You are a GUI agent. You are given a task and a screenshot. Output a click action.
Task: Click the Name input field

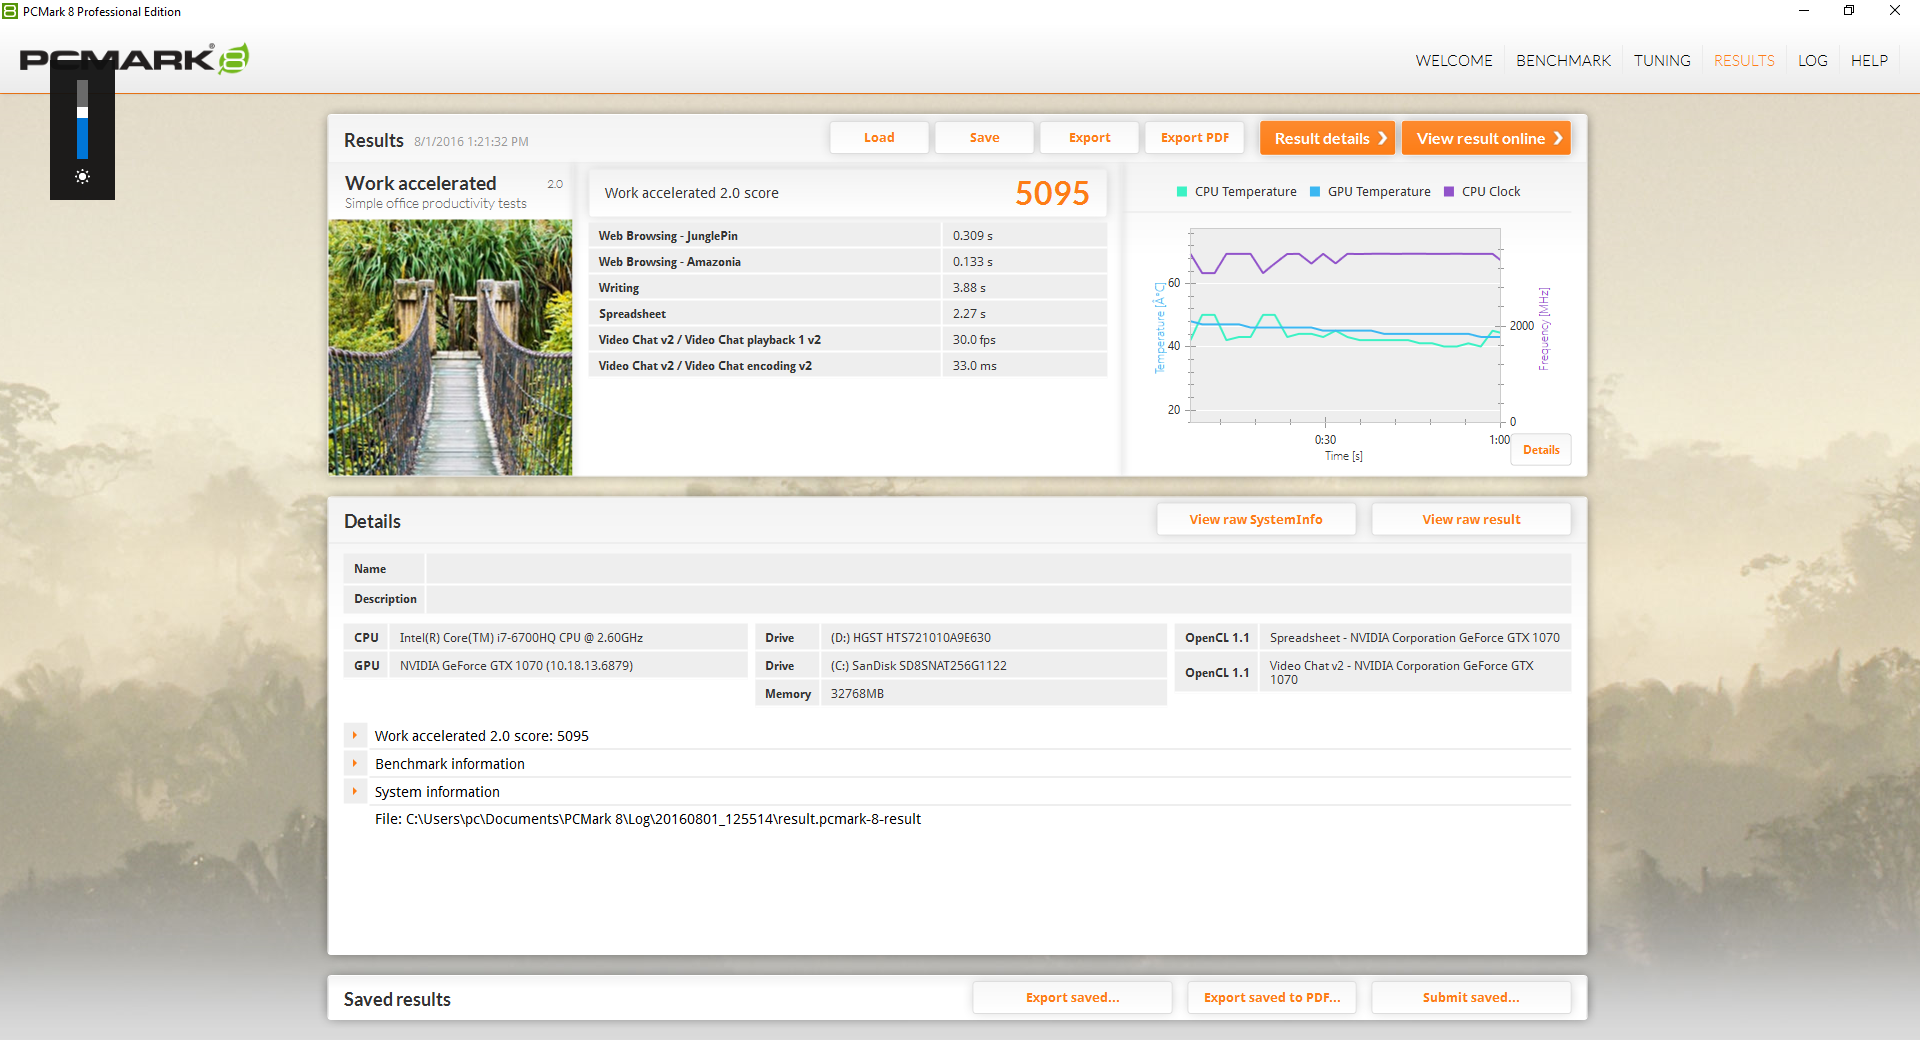point(998,568)
